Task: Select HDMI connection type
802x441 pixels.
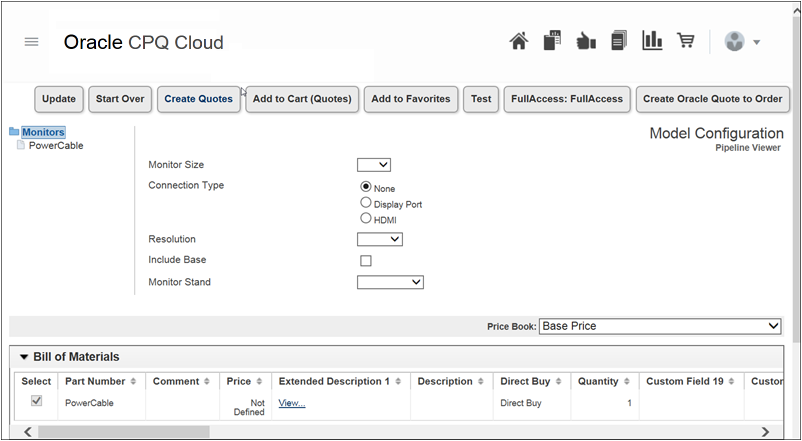Action: [365, 218]
